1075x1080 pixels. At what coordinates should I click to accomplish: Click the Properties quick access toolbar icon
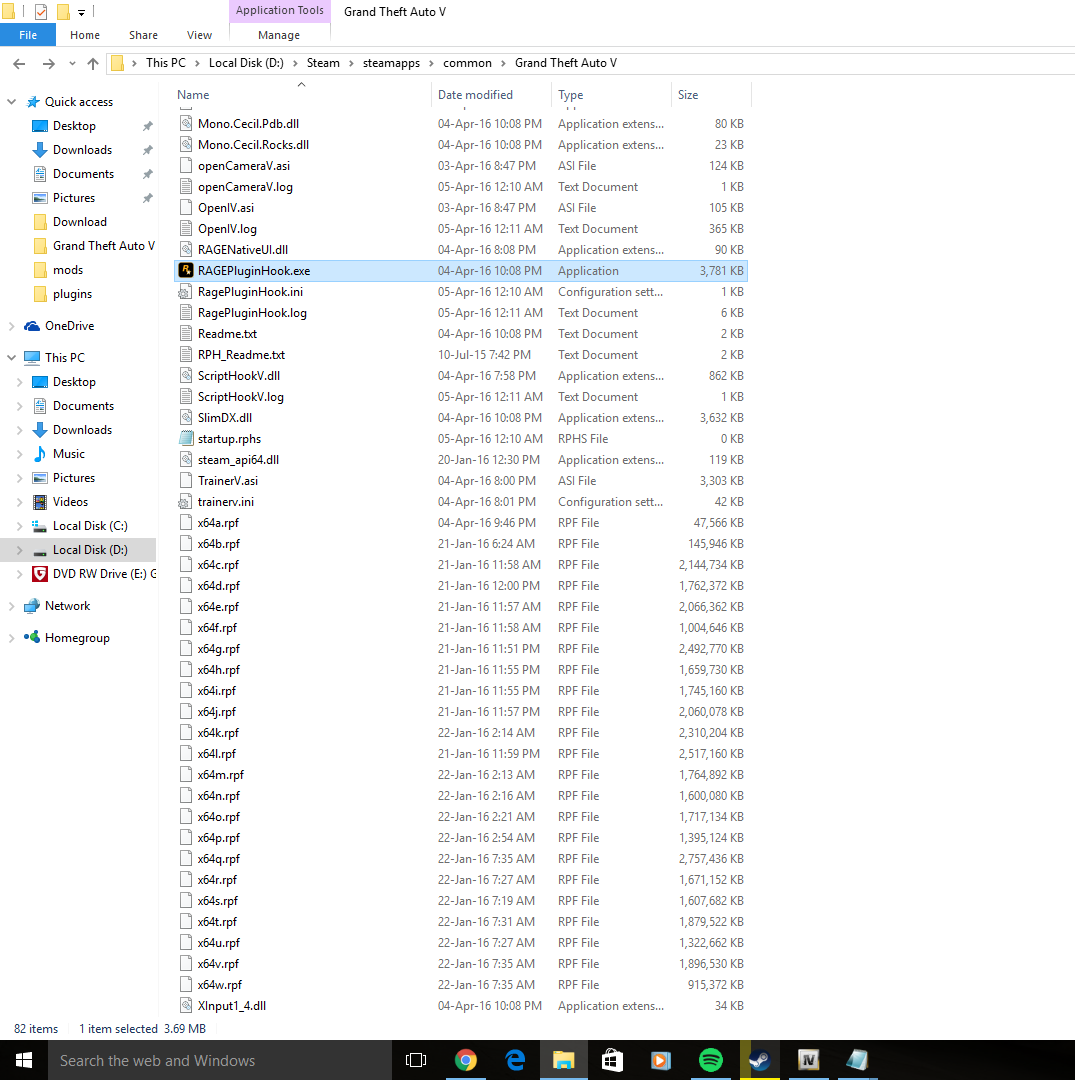click(41, 12)
